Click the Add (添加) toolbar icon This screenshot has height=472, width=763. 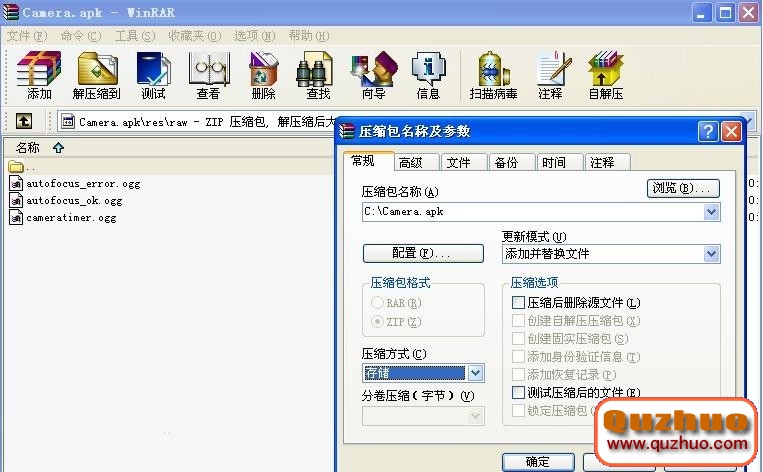(x=39, y=75)
